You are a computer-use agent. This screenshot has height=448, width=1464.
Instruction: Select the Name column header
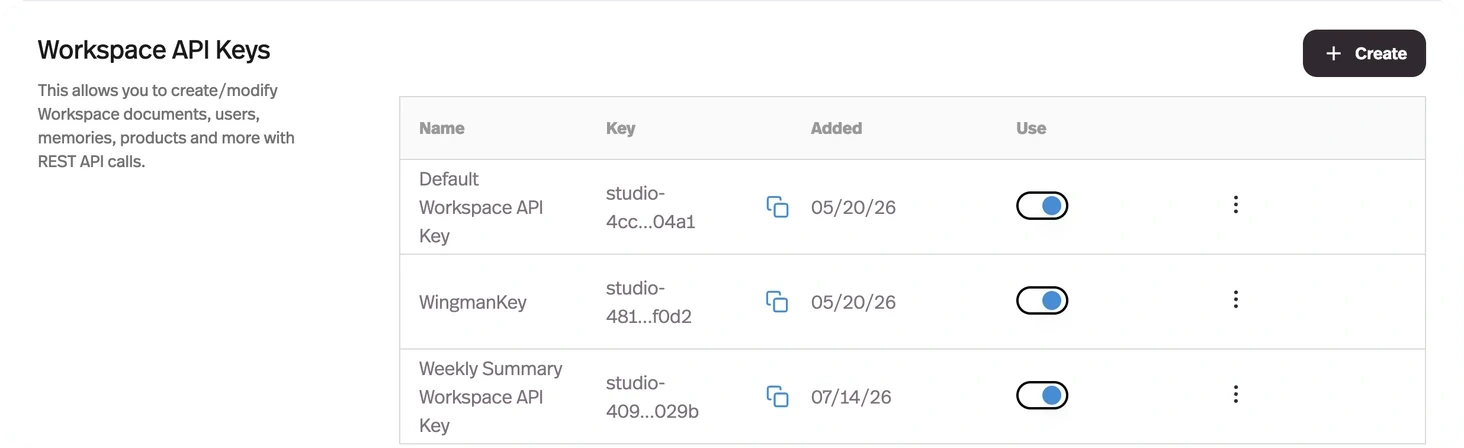(442, 128)
